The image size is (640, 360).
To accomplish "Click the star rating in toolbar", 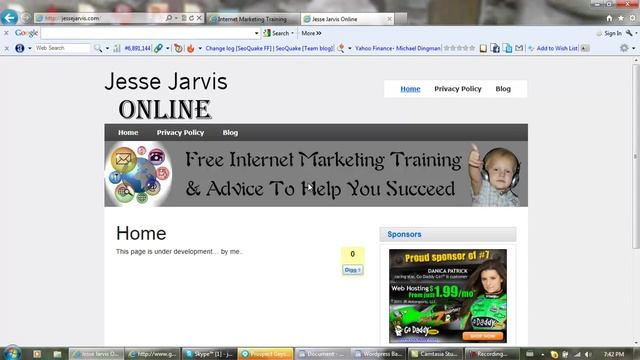I will click(459, 48).
